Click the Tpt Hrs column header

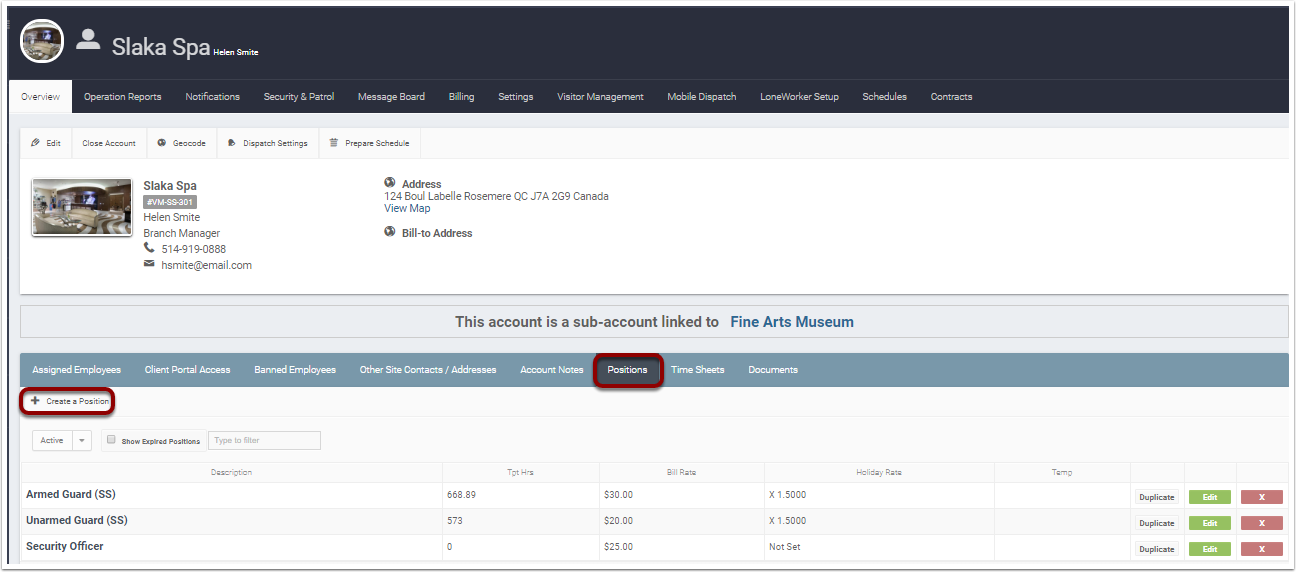tap(520, 472)
